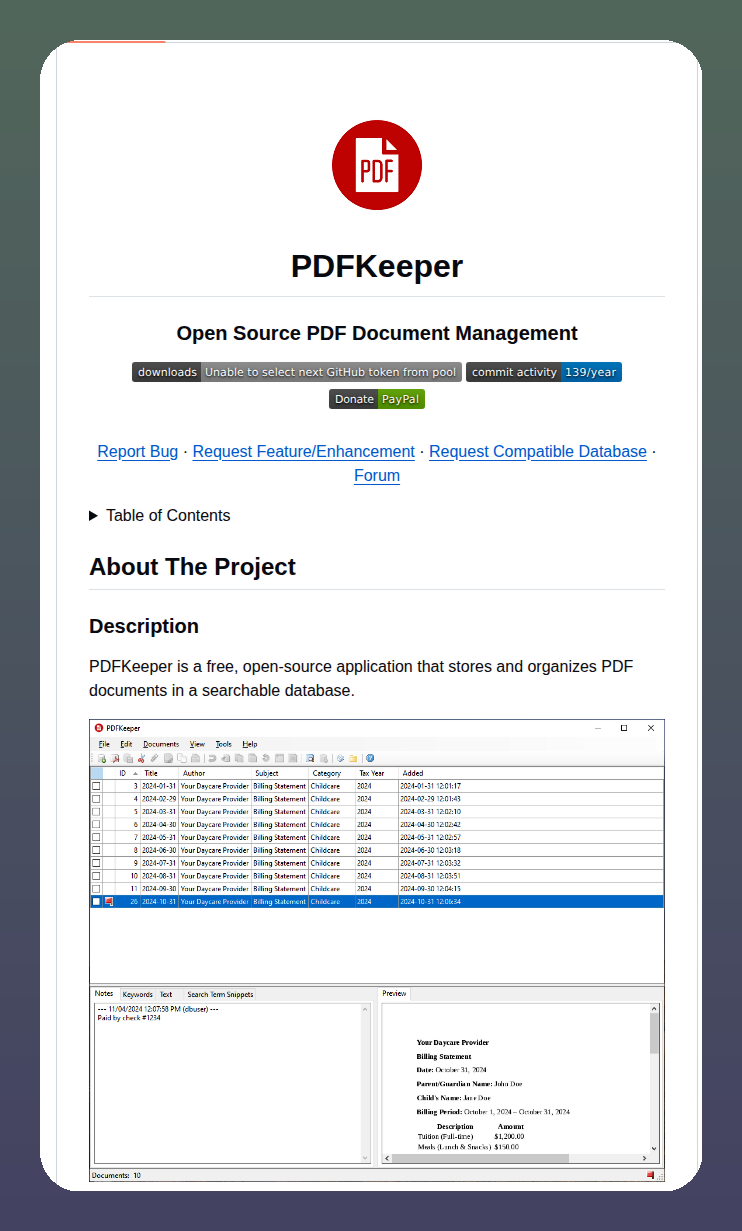Sort by the Title column header
This screenshot has height=1231, width=742.
[159, 773]
